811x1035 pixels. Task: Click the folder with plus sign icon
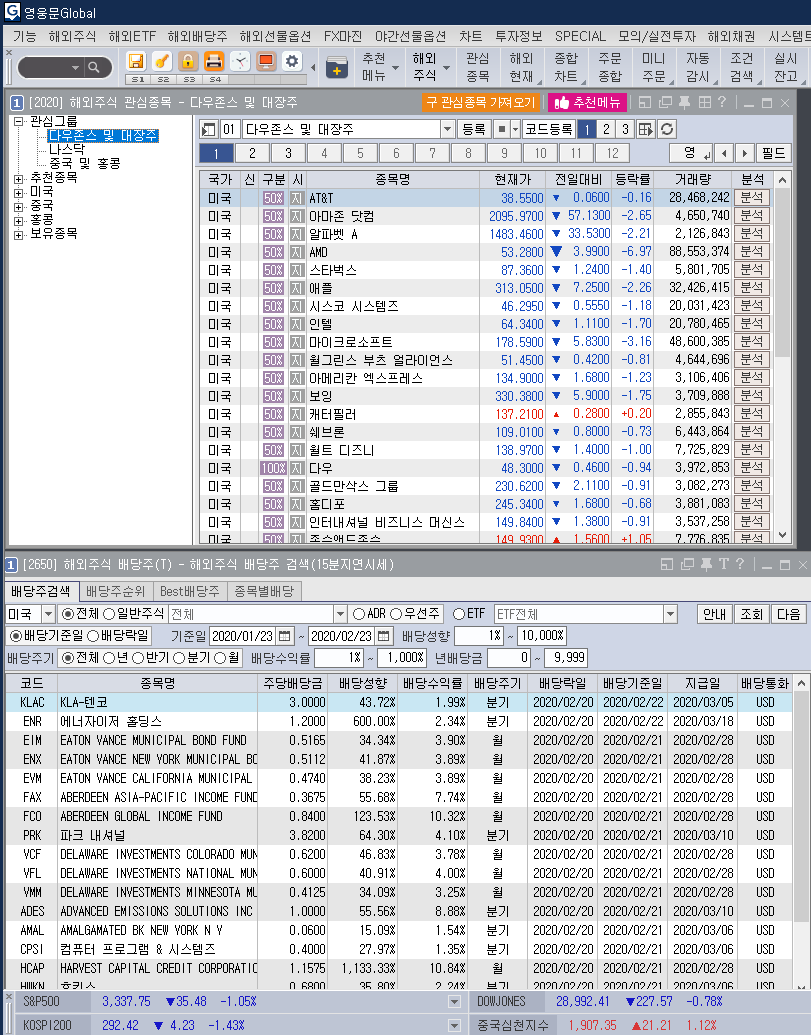click(337, 68)
